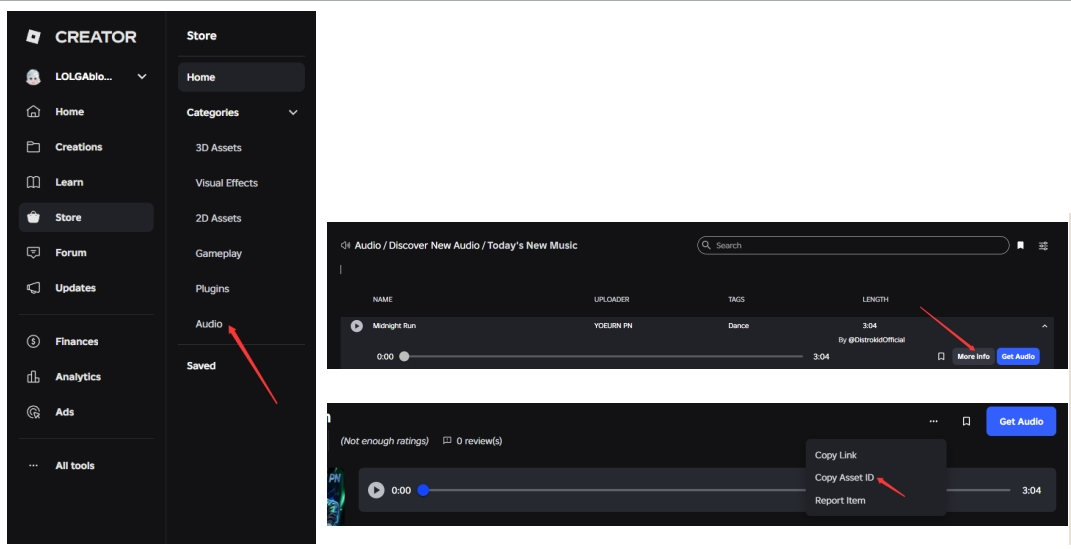Click the house icon beside Home
The width and height of the screenshot is (1071, 549).
33,111
